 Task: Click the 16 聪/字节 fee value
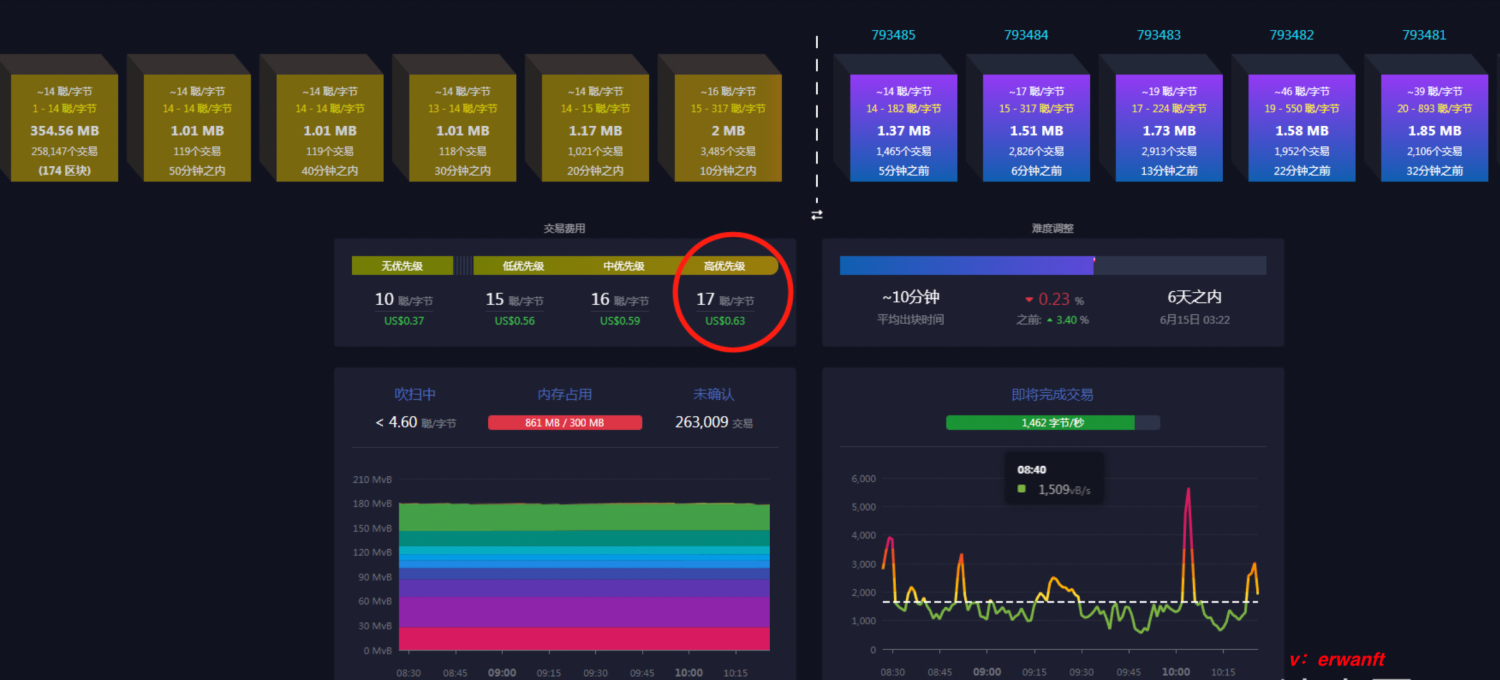(620, 300)
